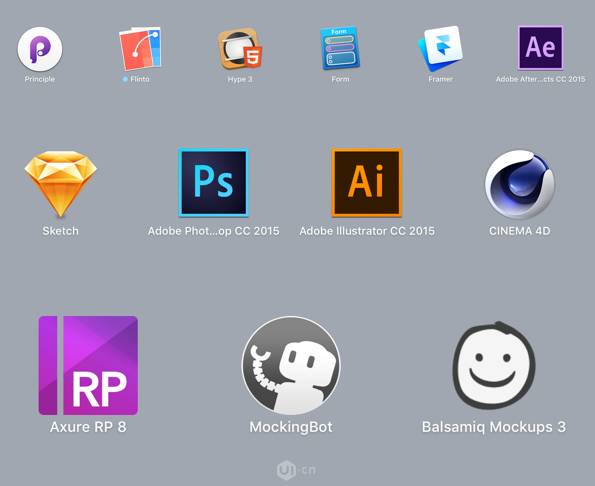Screen dimensions: 595x486
Task: Click the "Principle" label text
Action: click(x=40, y=79)
